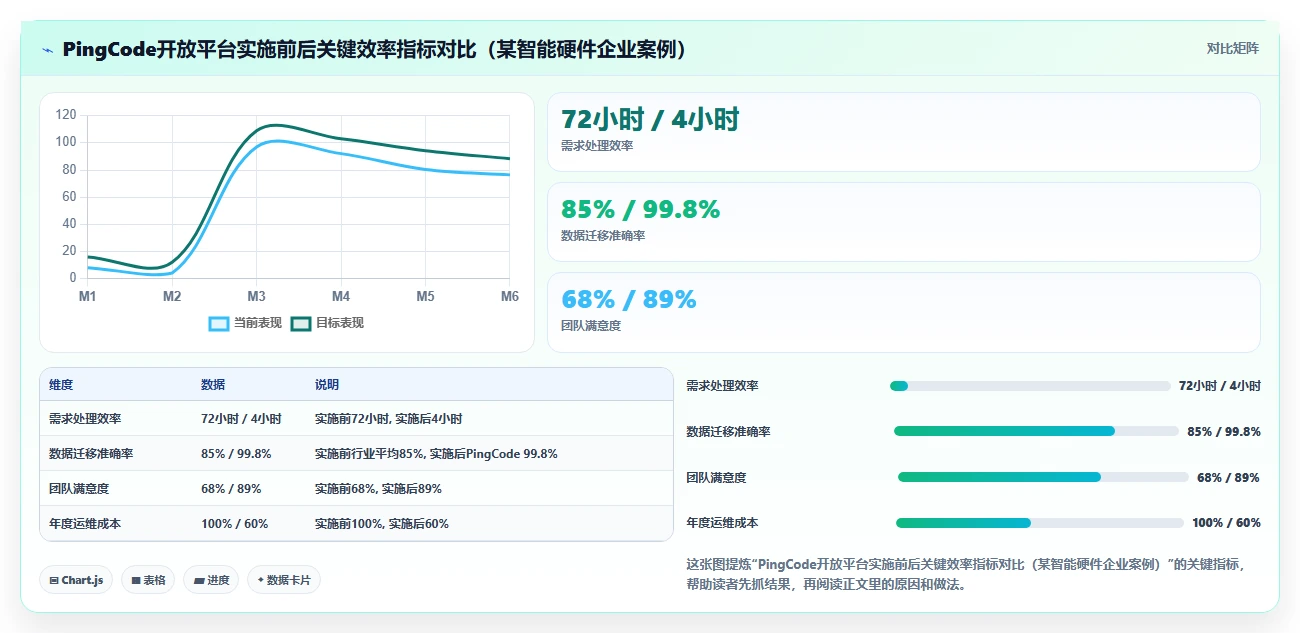The image size is (1300, 633).
Task: Click the M3 axis label on chart
Action: pos(257,297)
